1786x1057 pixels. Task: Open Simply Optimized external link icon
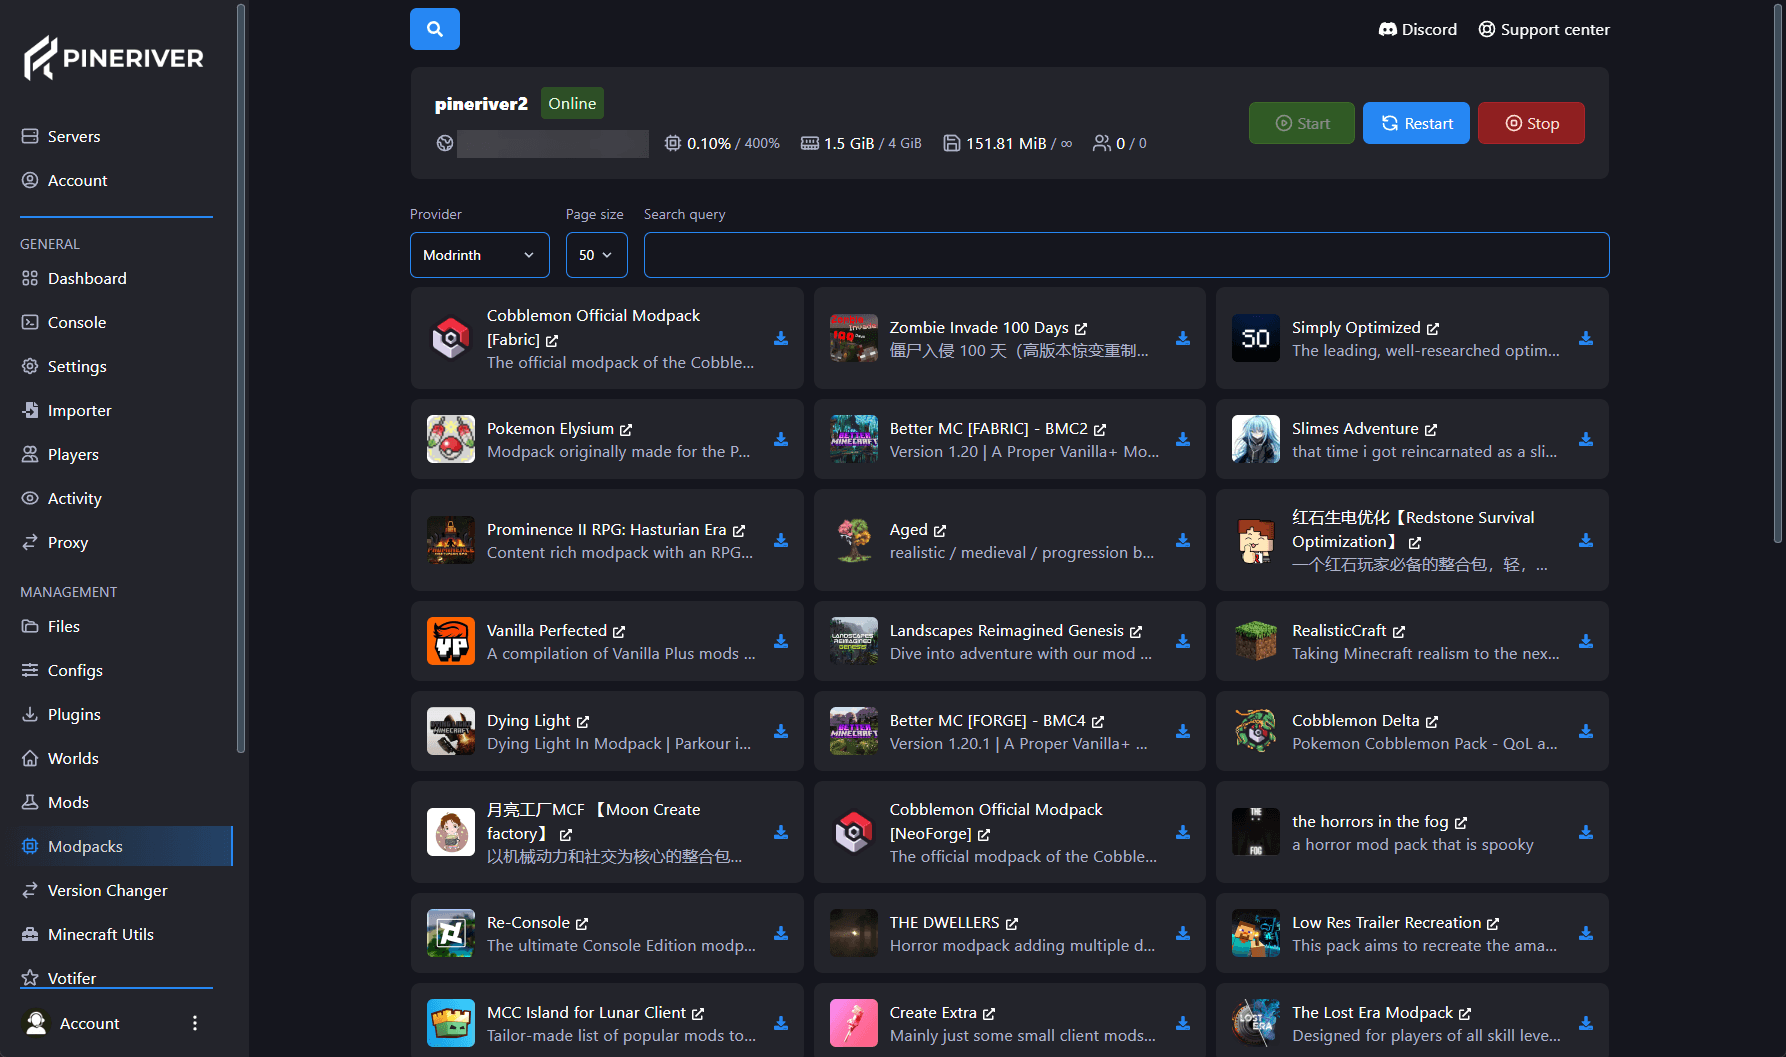click(x=1433, y=329)
